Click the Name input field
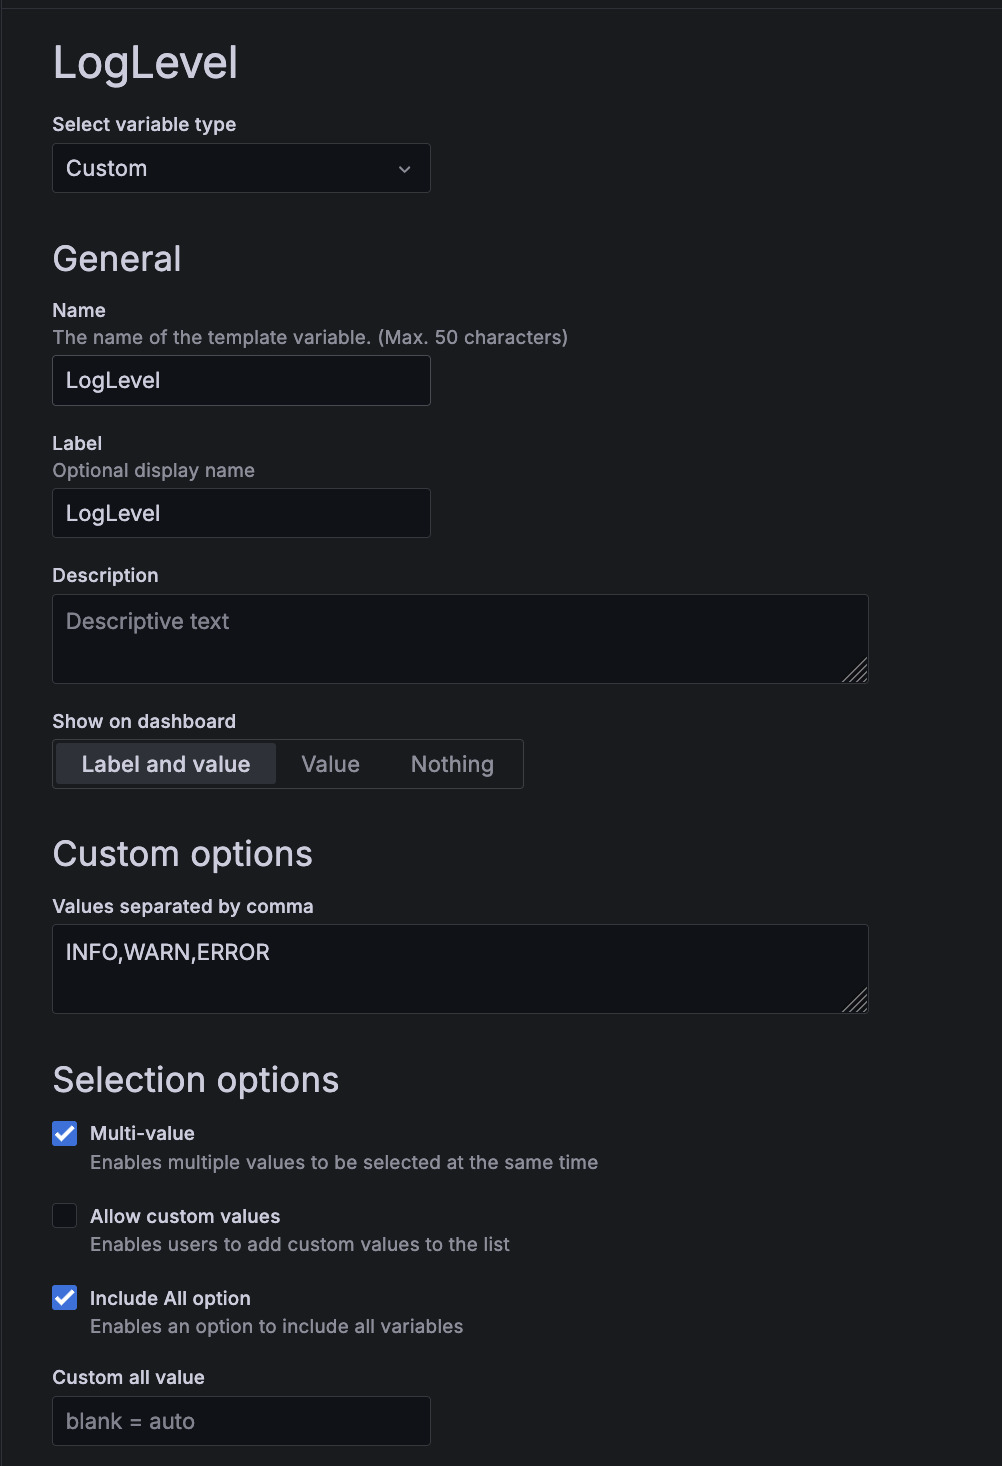This screenshot has height=1466, width=1002. pos(240,380)
